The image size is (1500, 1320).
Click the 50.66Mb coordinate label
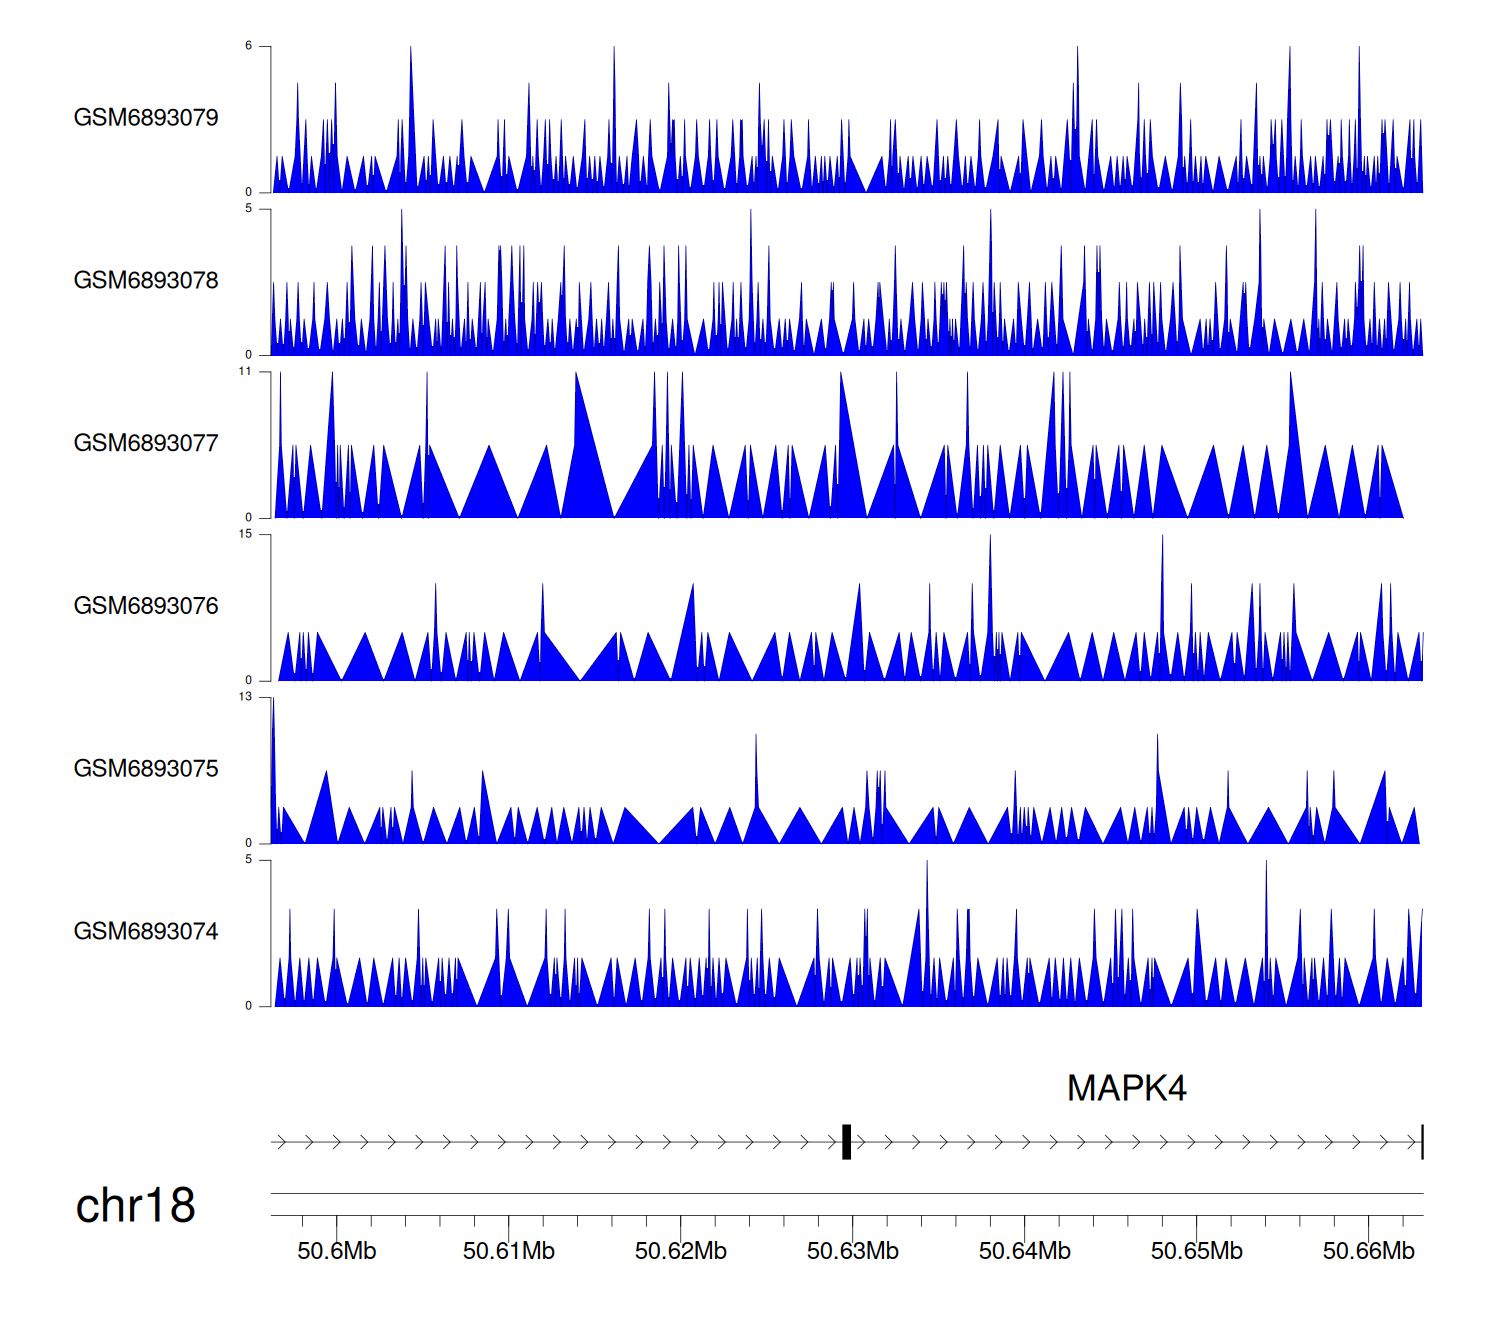tap(1368, 1251)
